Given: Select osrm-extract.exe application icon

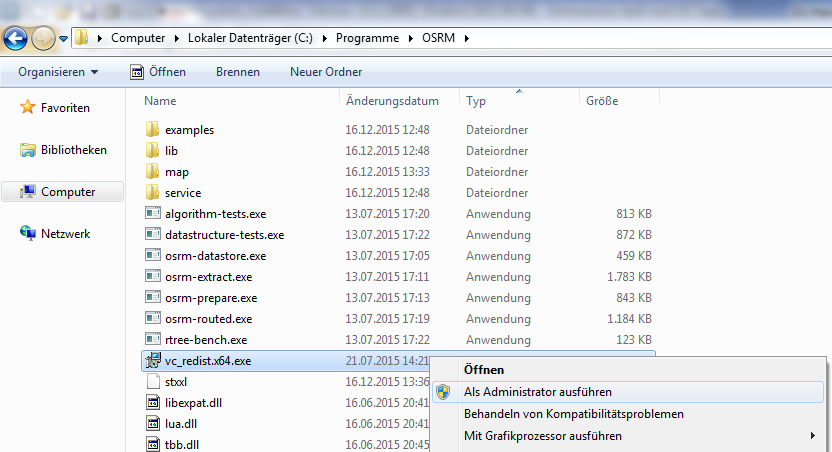Looking at the screenshot, I should [x=153, y=276].
